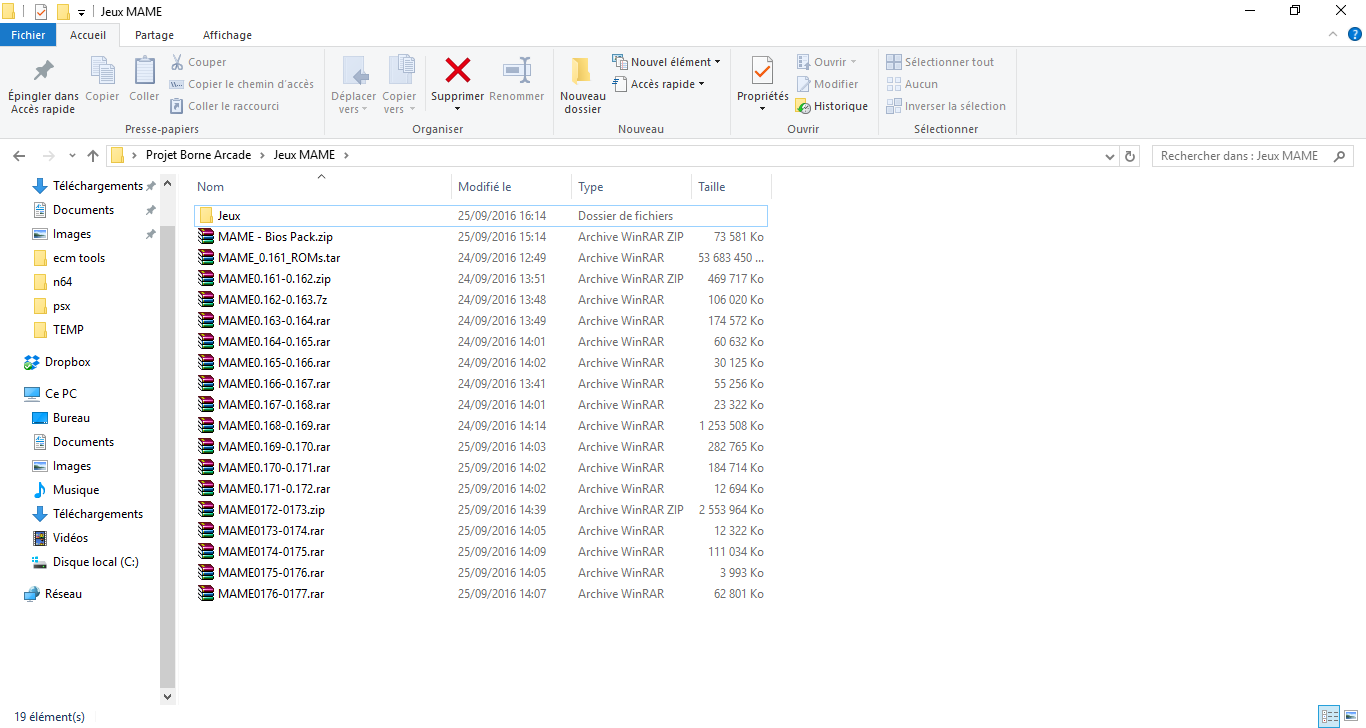Viewport: 1366px width, 728px height.
Task: Click the red Supprimer X icon
Action: (458, 70)
